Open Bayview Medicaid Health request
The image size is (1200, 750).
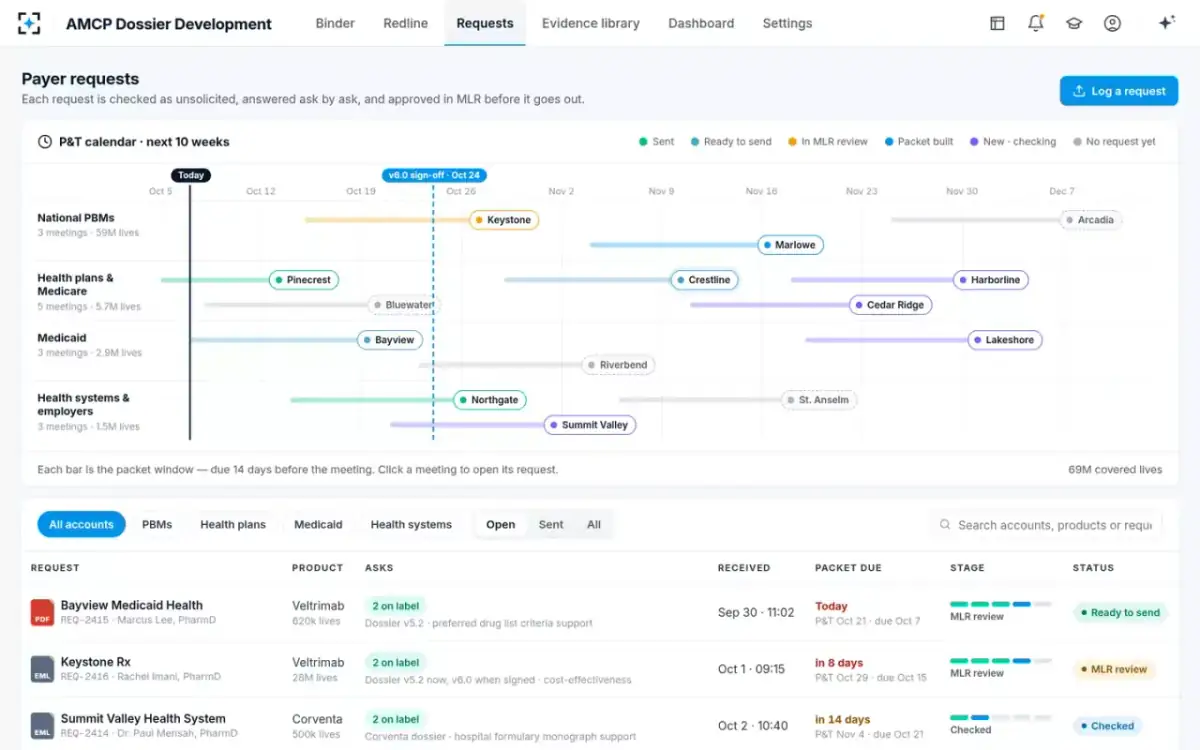(131, 605)
